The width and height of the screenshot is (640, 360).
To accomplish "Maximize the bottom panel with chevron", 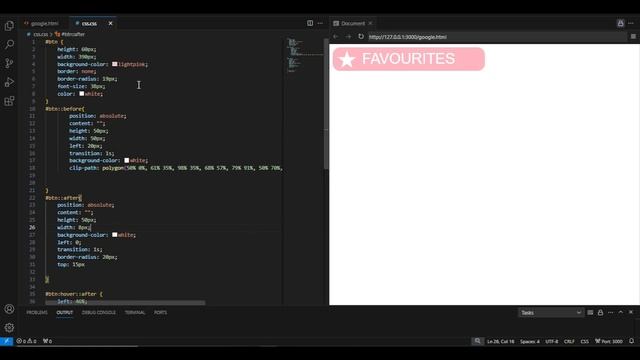I will click(x=621, y=312).
